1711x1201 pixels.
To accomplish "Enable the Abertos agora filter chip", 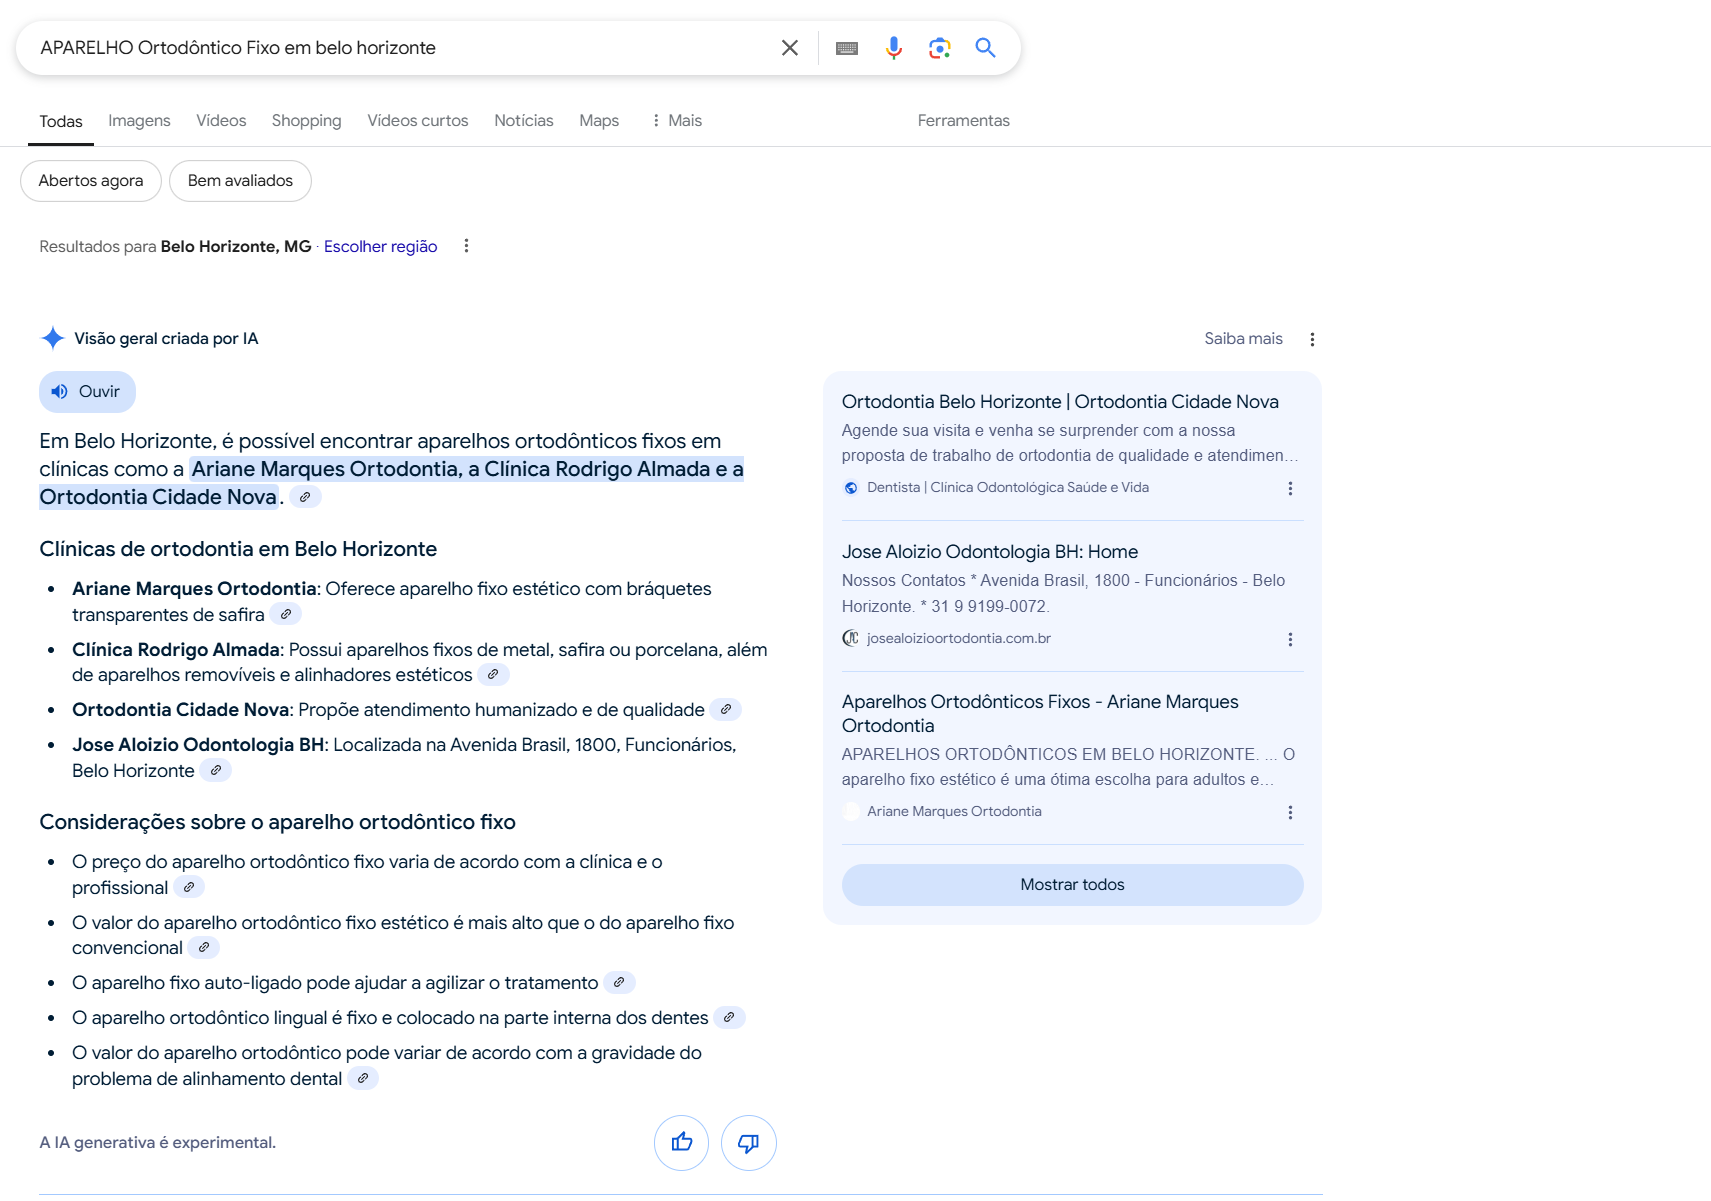I will [x=91, y=181].
